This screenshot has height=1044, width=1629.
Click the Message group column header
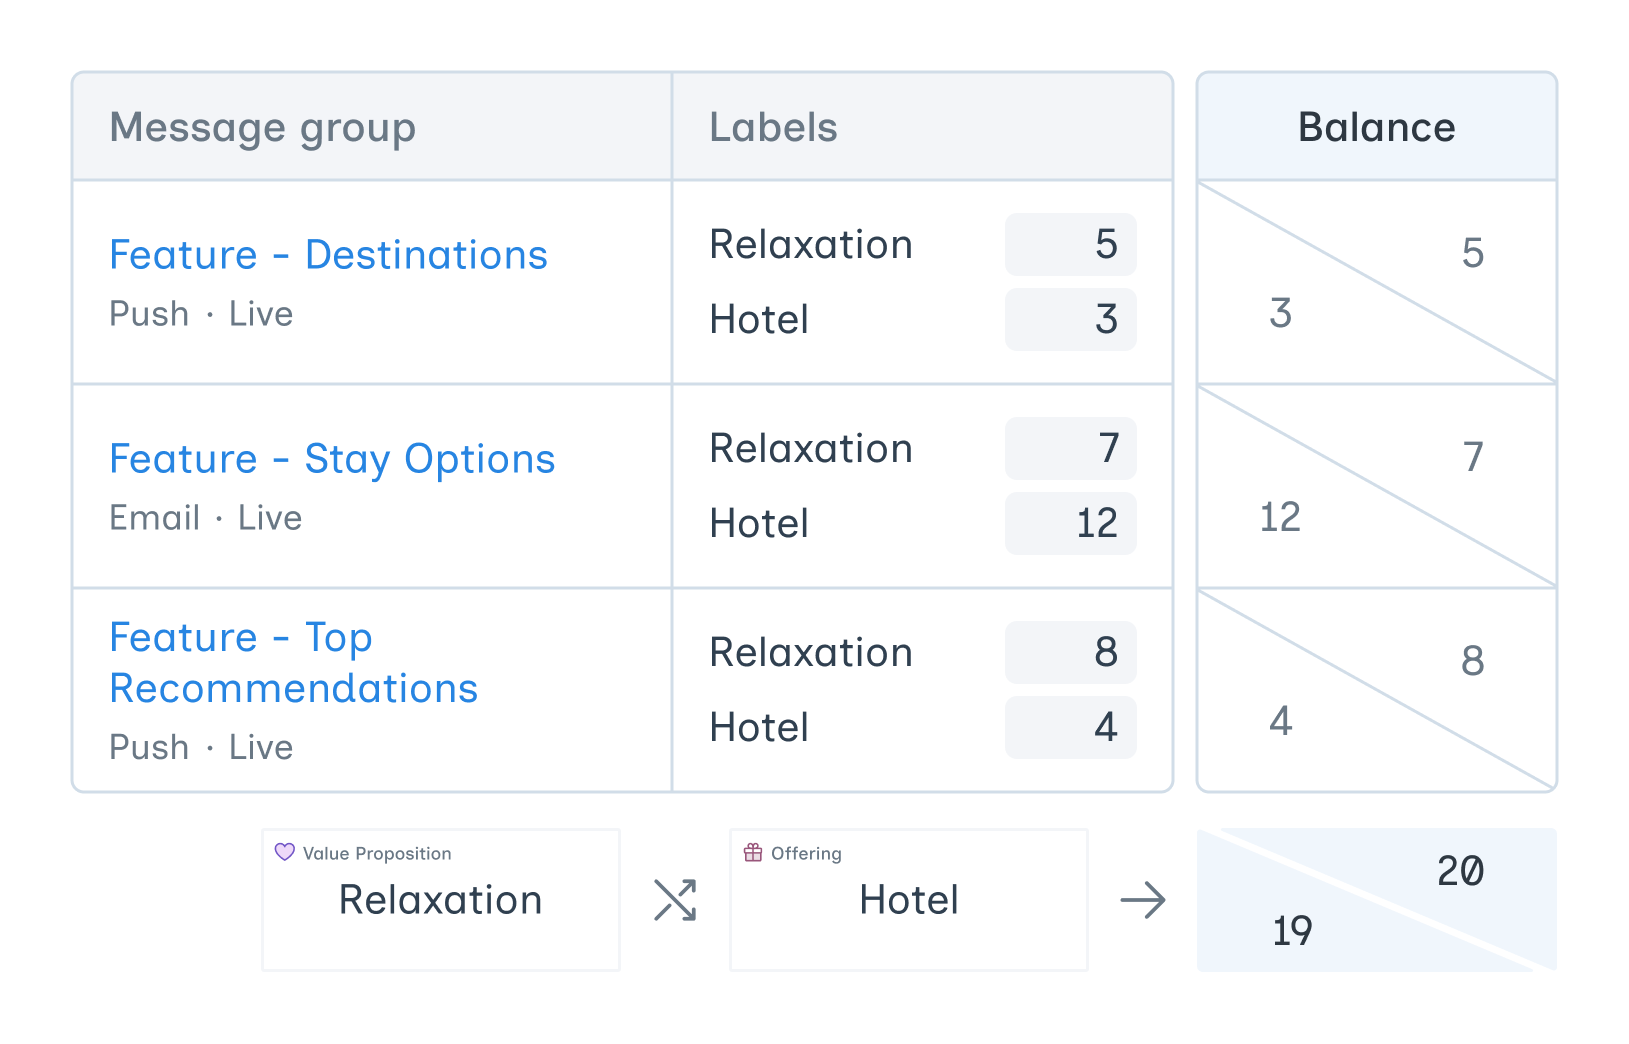262,128
